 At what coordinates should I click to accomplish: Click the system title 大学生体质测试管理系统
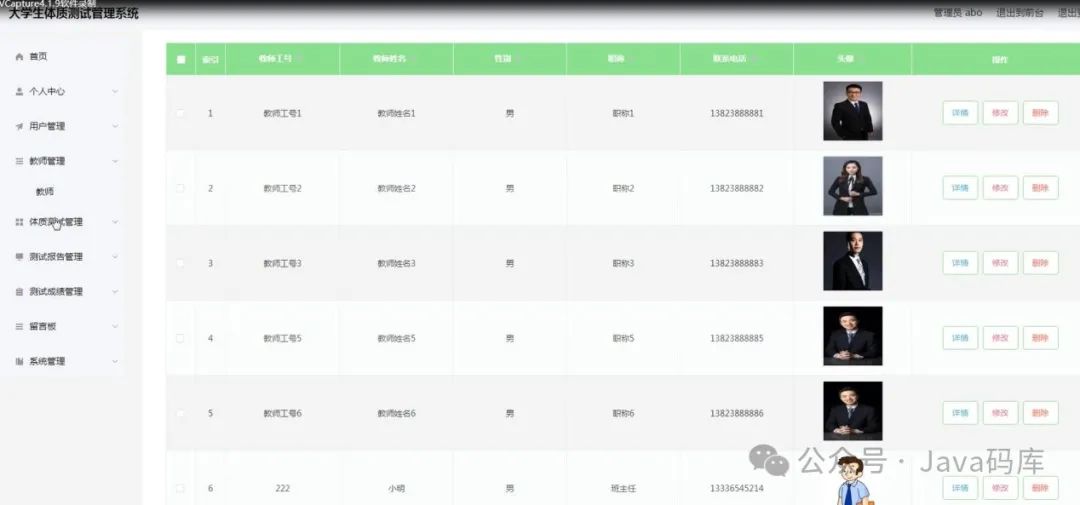(73, 13)
